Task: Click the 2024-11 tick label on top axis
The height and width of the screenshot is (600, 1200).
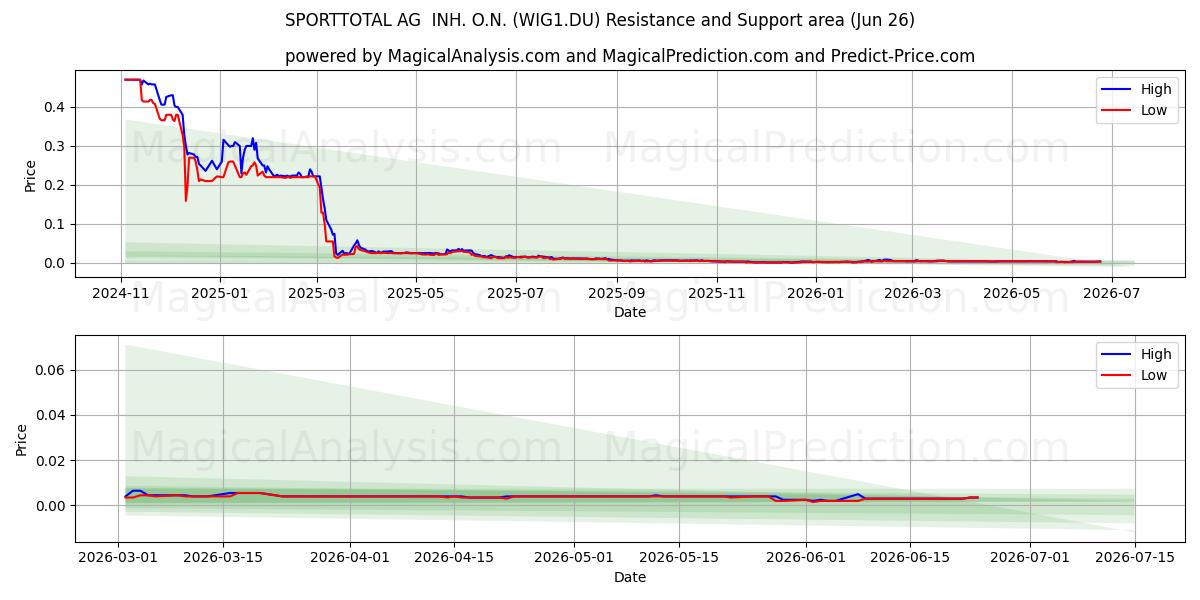Action: pyautogui.click(x=121, y=293)
